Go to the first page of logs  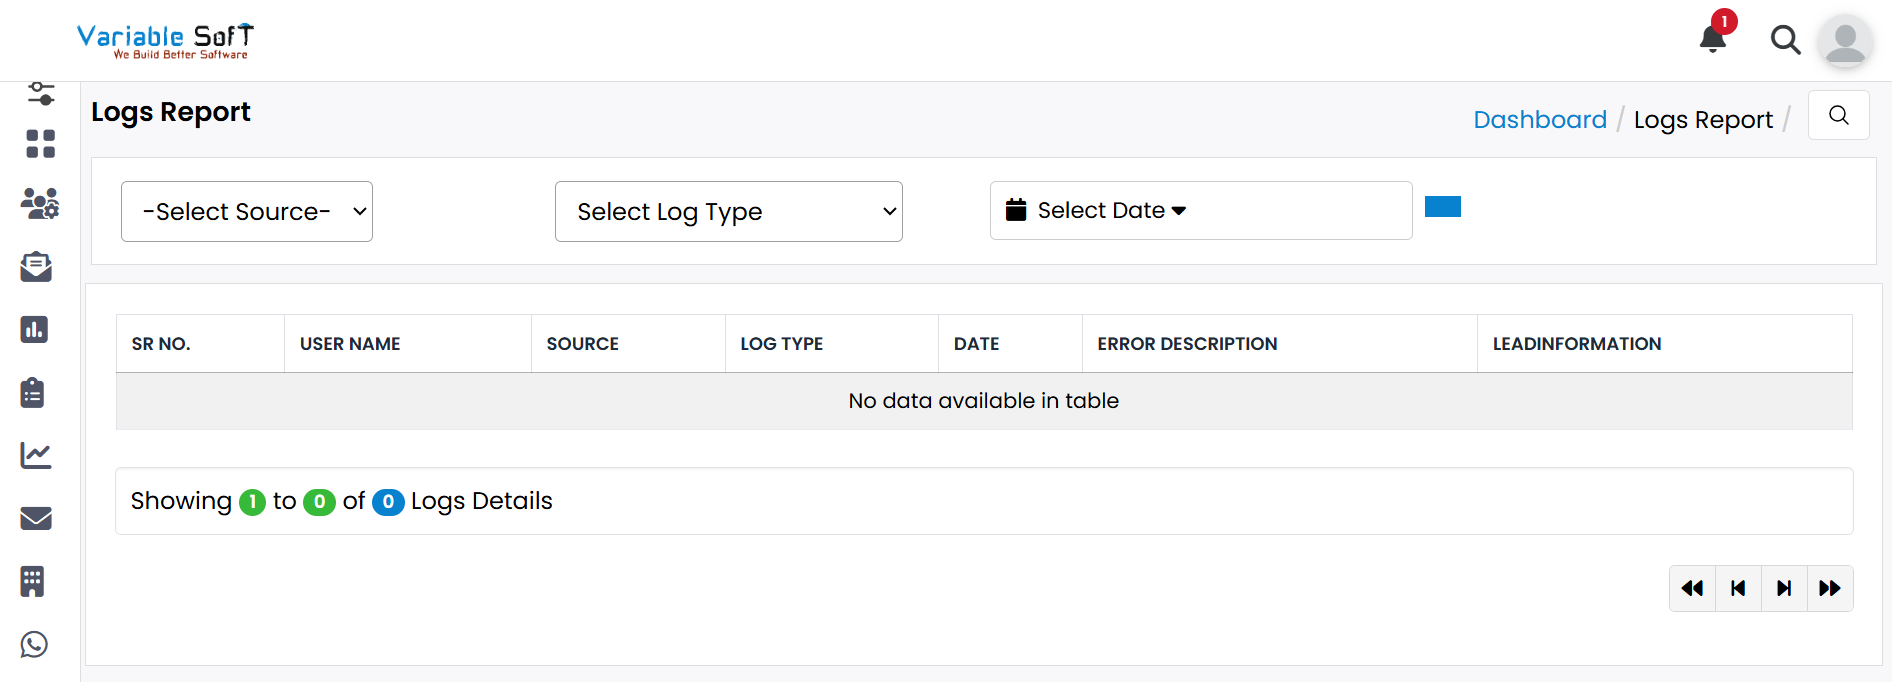click(1692, 588)
